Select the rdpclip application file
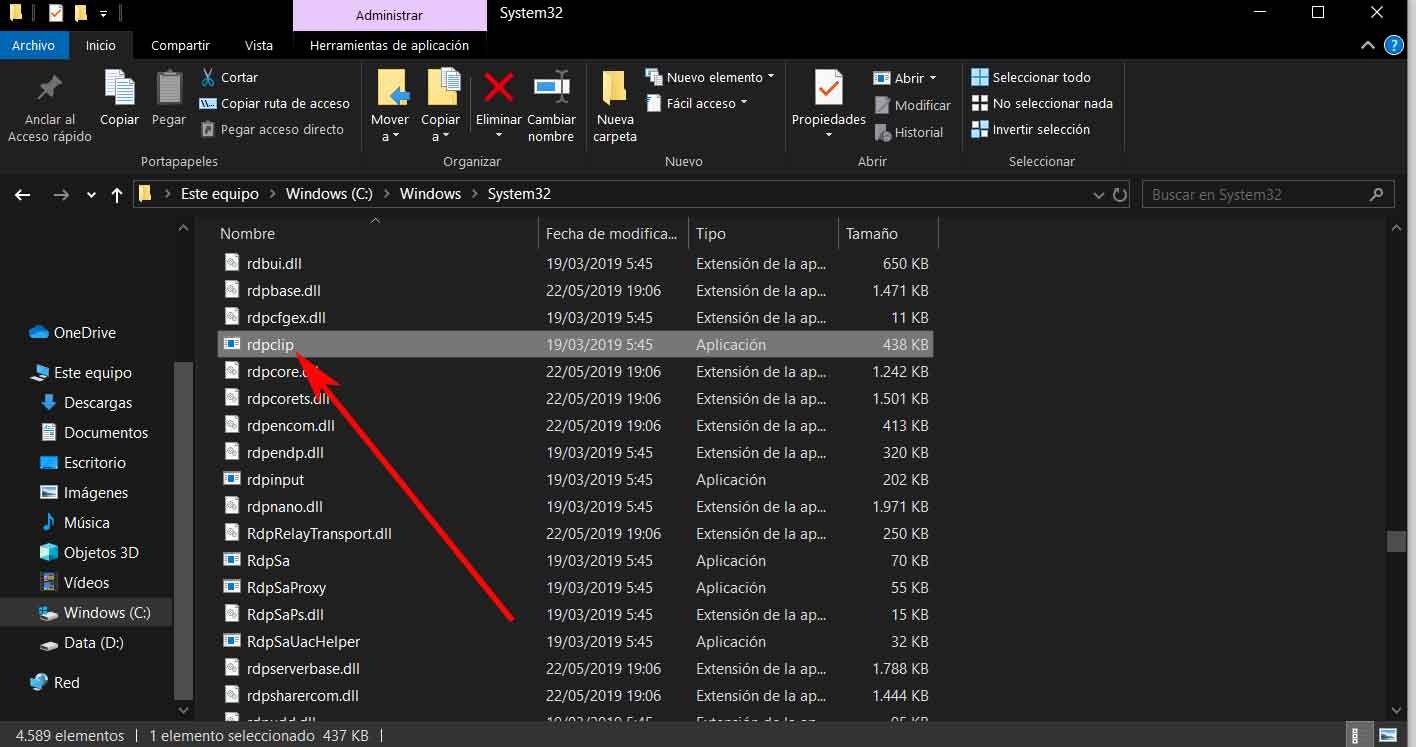1416x747 pixels. pos(575,344)
